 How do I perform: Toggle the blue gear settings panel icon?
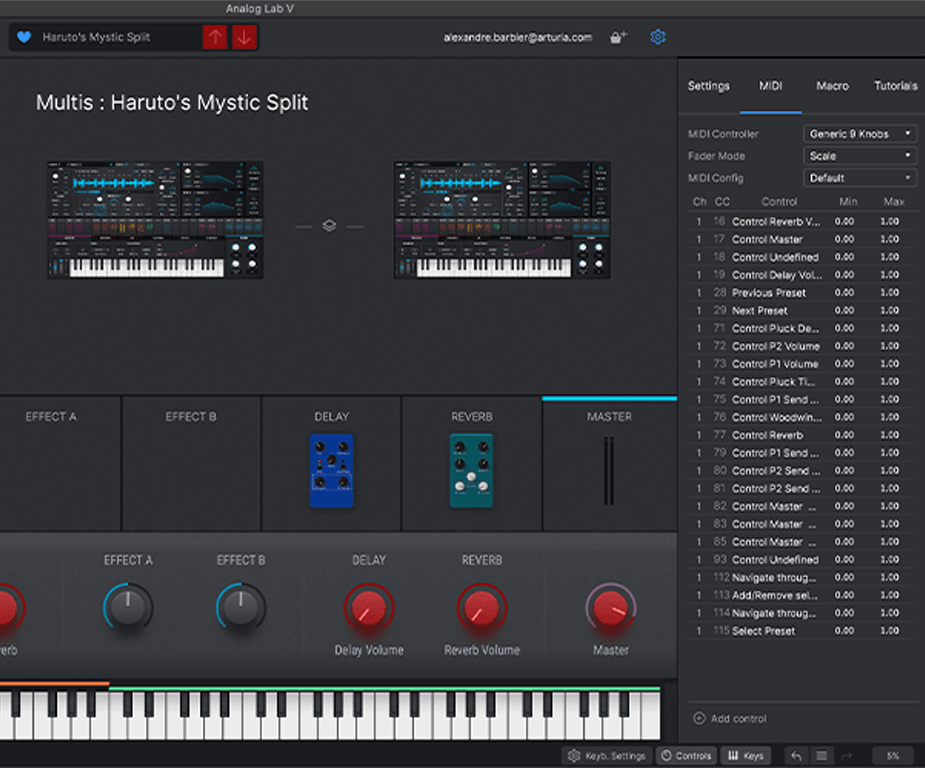[658, 37]
